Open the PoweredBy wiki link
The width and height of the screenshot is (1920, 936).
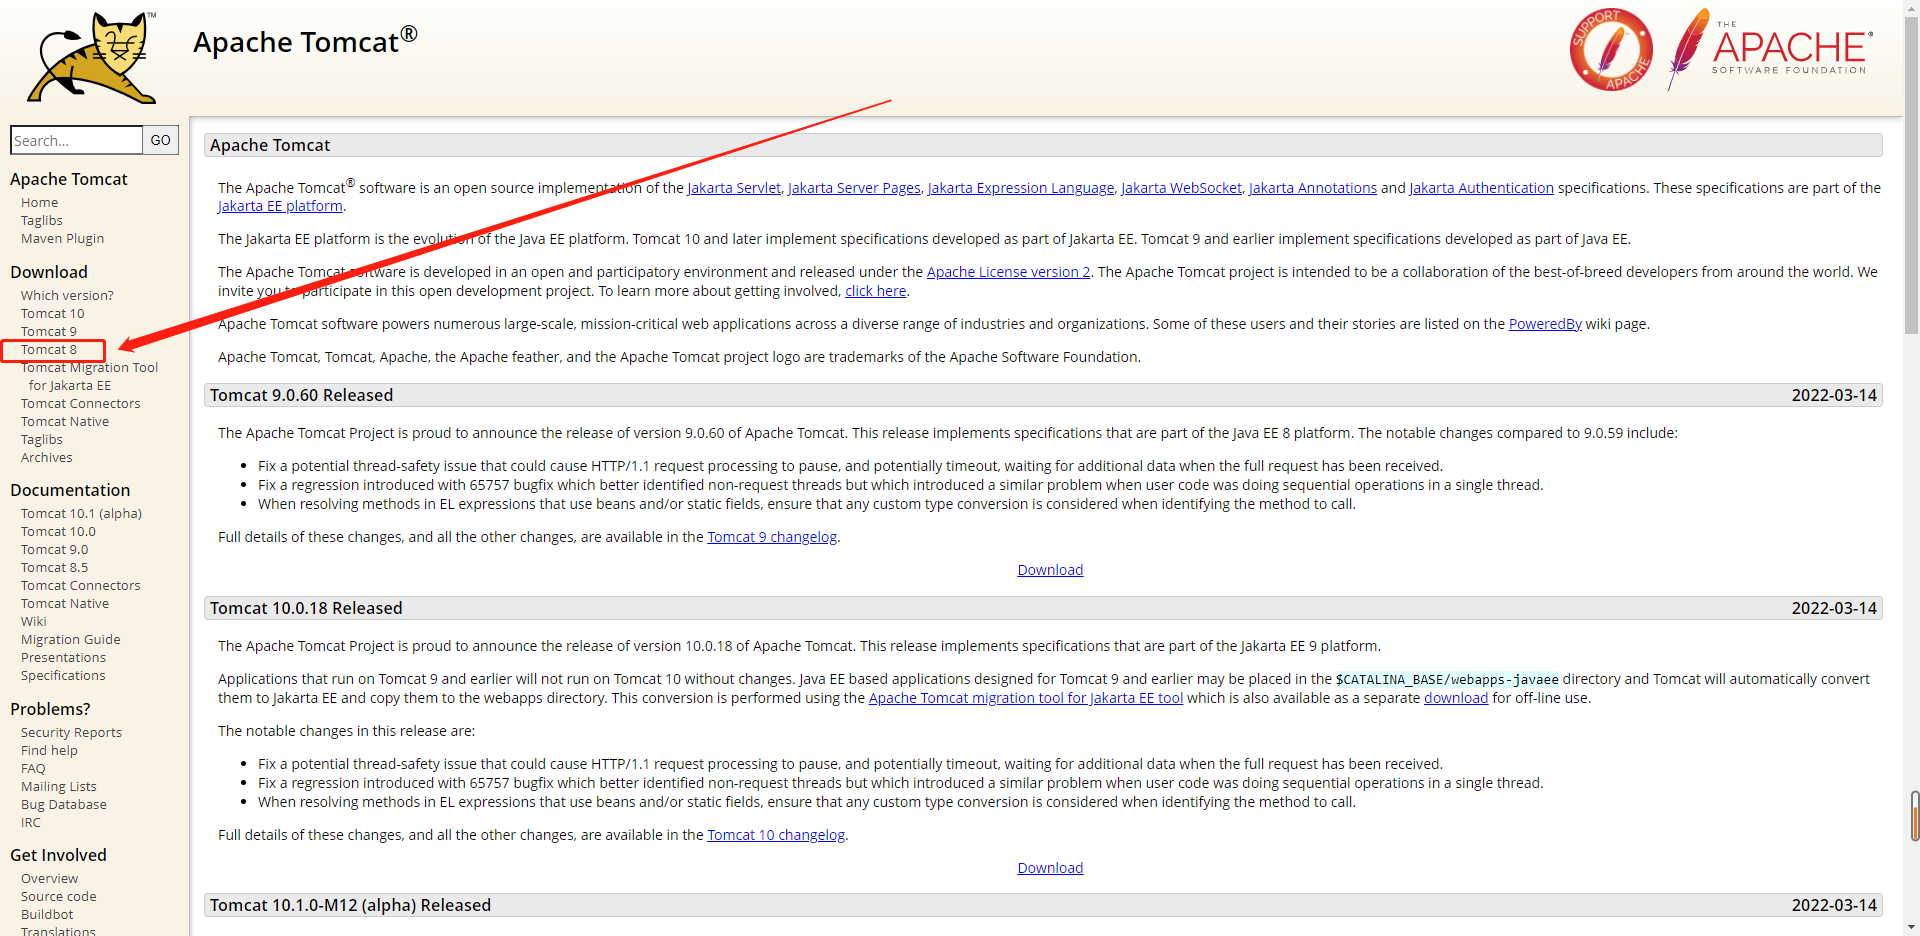(1545, 324)
